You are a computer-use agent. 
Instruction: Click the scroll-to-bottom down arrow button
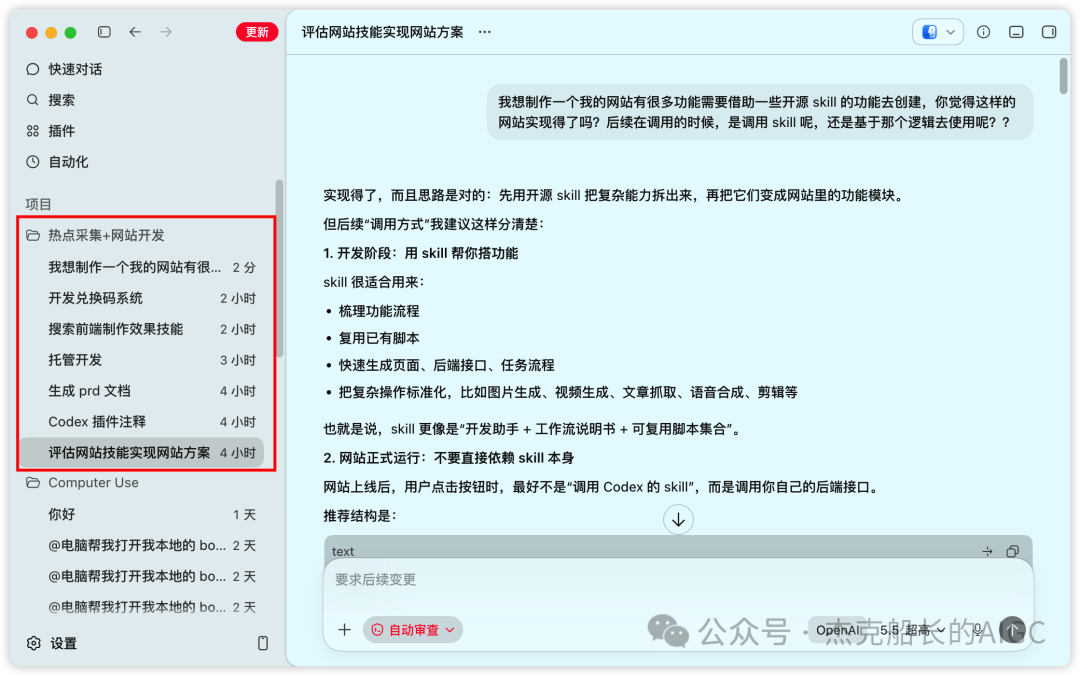pos(678,520)
